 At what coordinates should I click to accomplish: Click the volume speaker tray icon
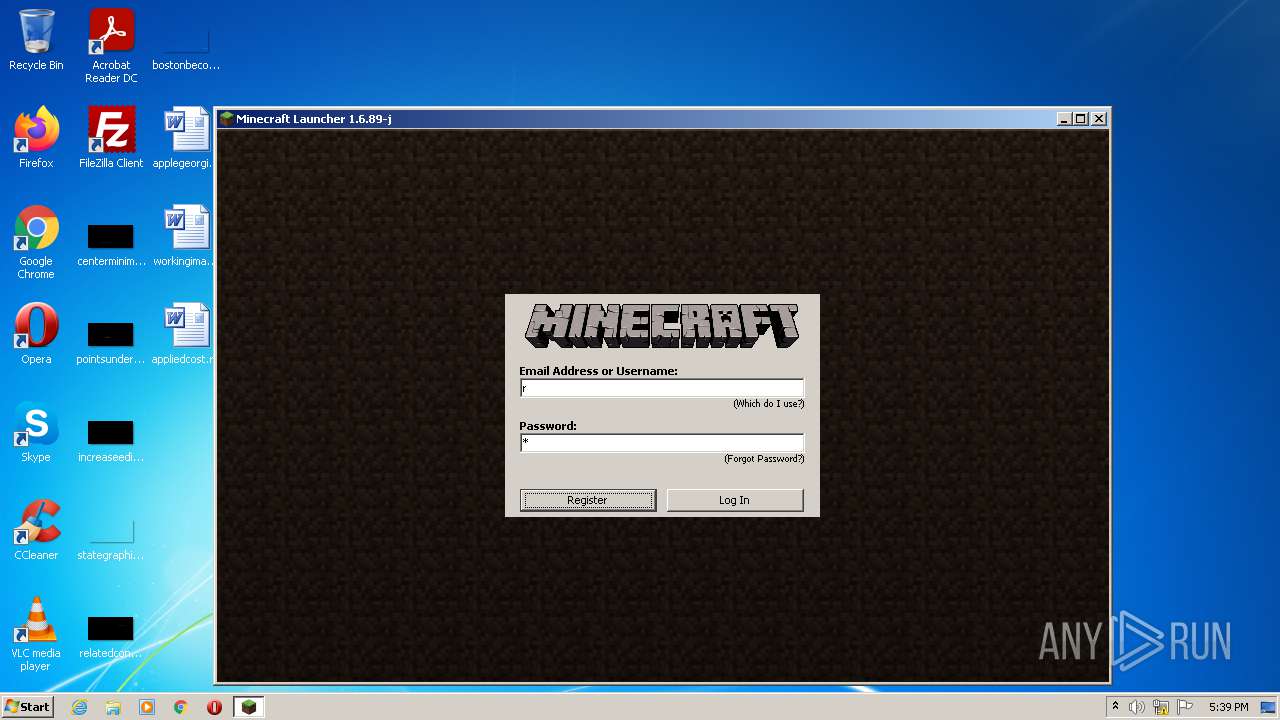coord(1137,707)
